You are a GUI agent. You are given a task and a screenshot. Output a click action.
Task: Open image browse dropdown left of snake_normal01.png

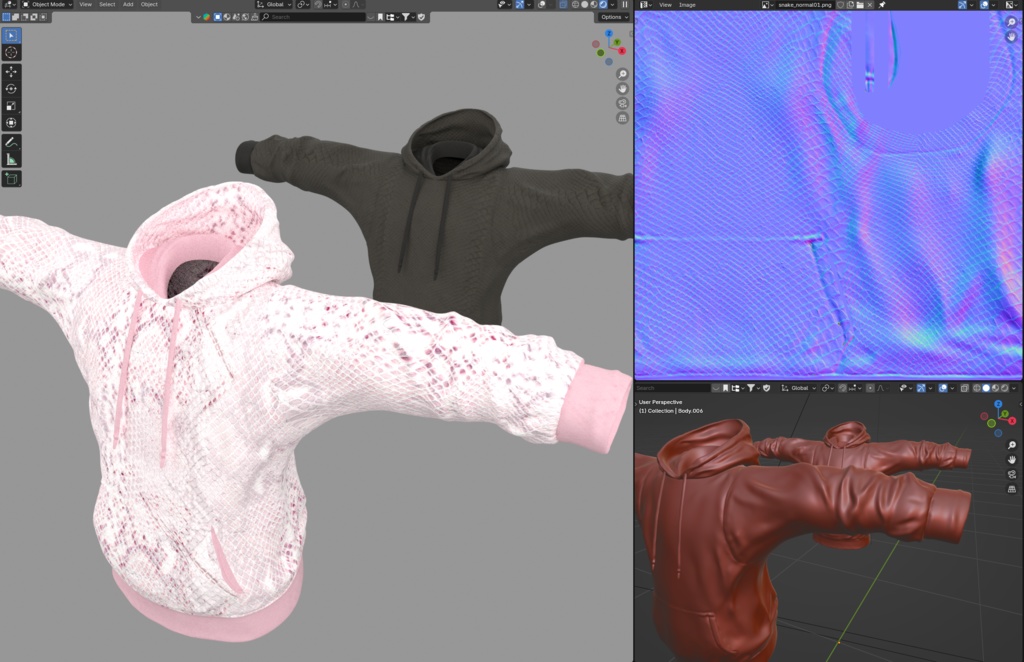tap(767, 5)
